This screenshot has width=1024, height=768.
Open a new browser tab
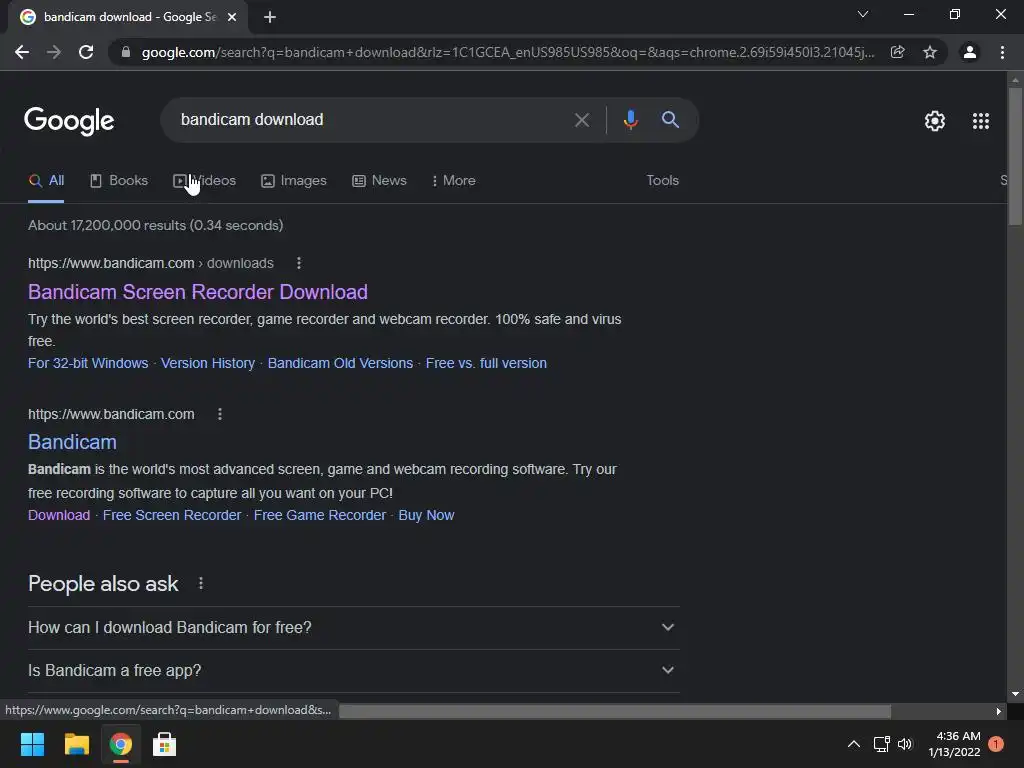tap(270, 17)
